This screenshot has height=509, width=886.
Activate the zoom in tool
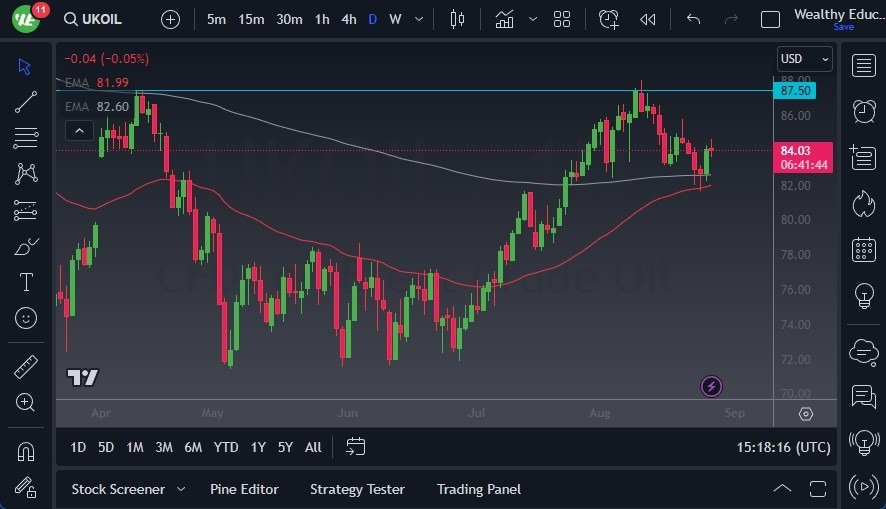pos(25,402)
